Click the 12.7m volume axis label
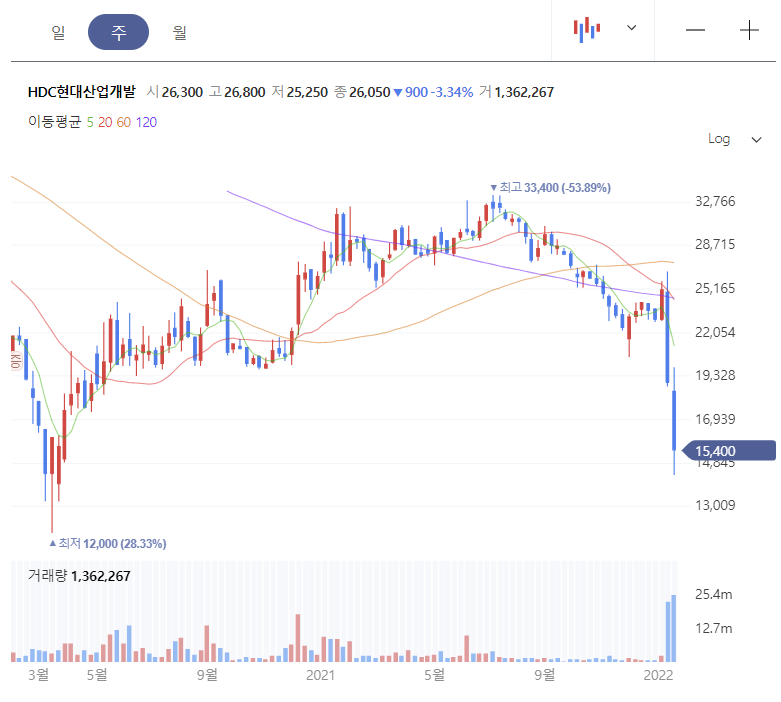Image resolution: width=781 pixels, height=702 pixels. click(714, 628)
